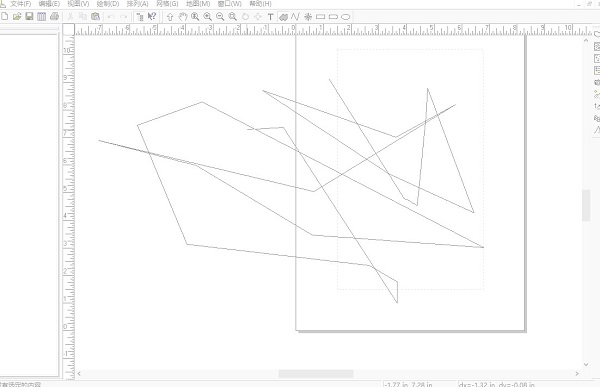Open the 网格(G) menu
600x387 pixels.
(167, 4)
